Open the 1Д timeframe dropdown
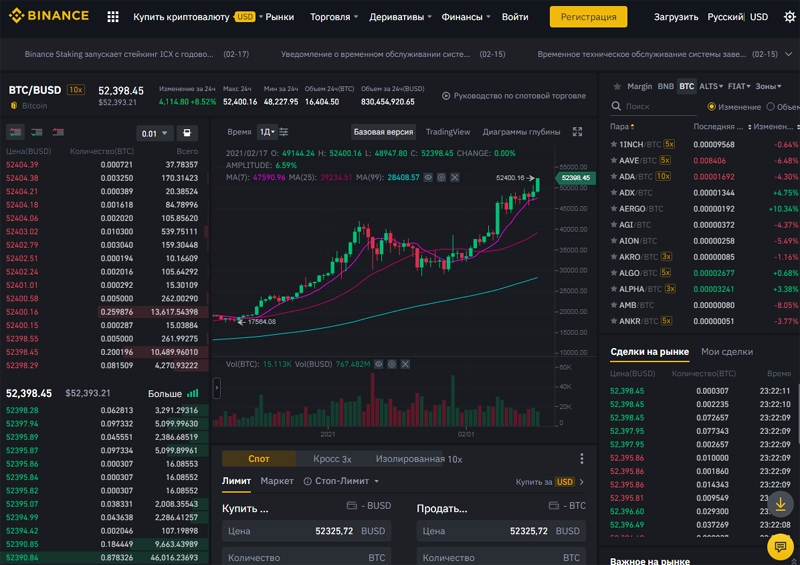Screen dimensions: 800x565 pyautogui.click(x=267, y=132)
